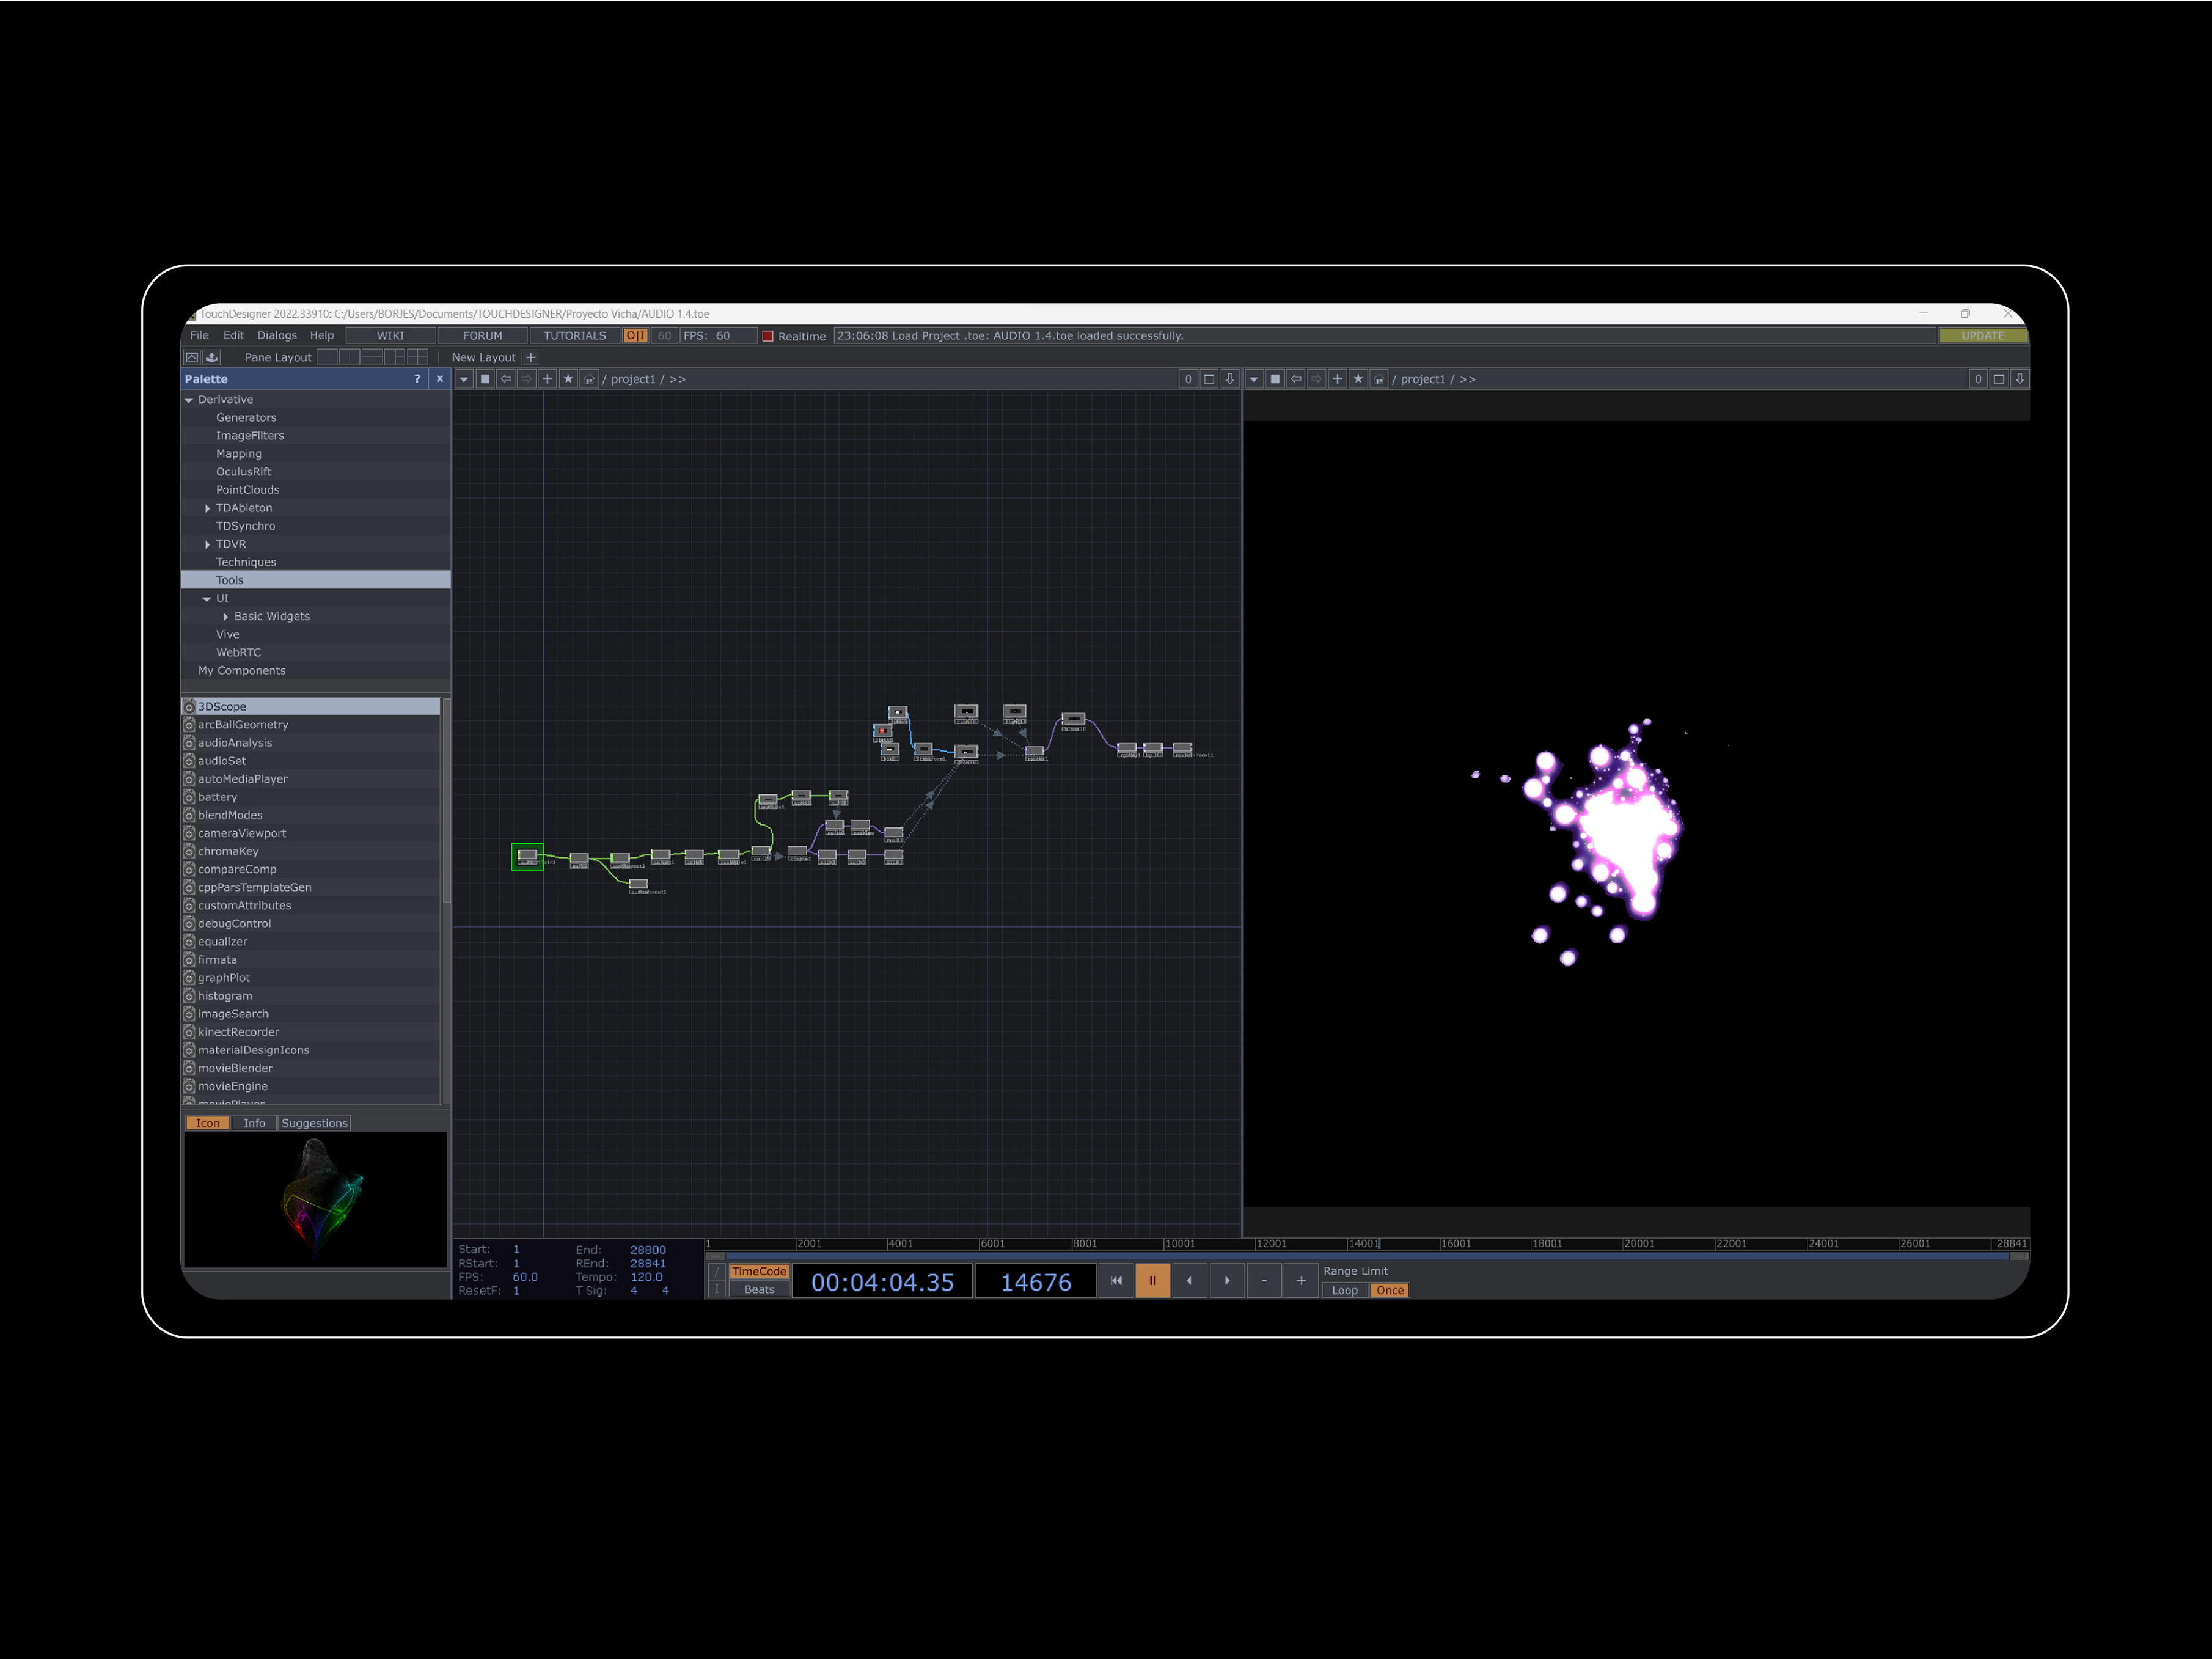Viewport: 2212px width, 1659px height.
Task: Open the WIKI link button
Action: (391, 336)
